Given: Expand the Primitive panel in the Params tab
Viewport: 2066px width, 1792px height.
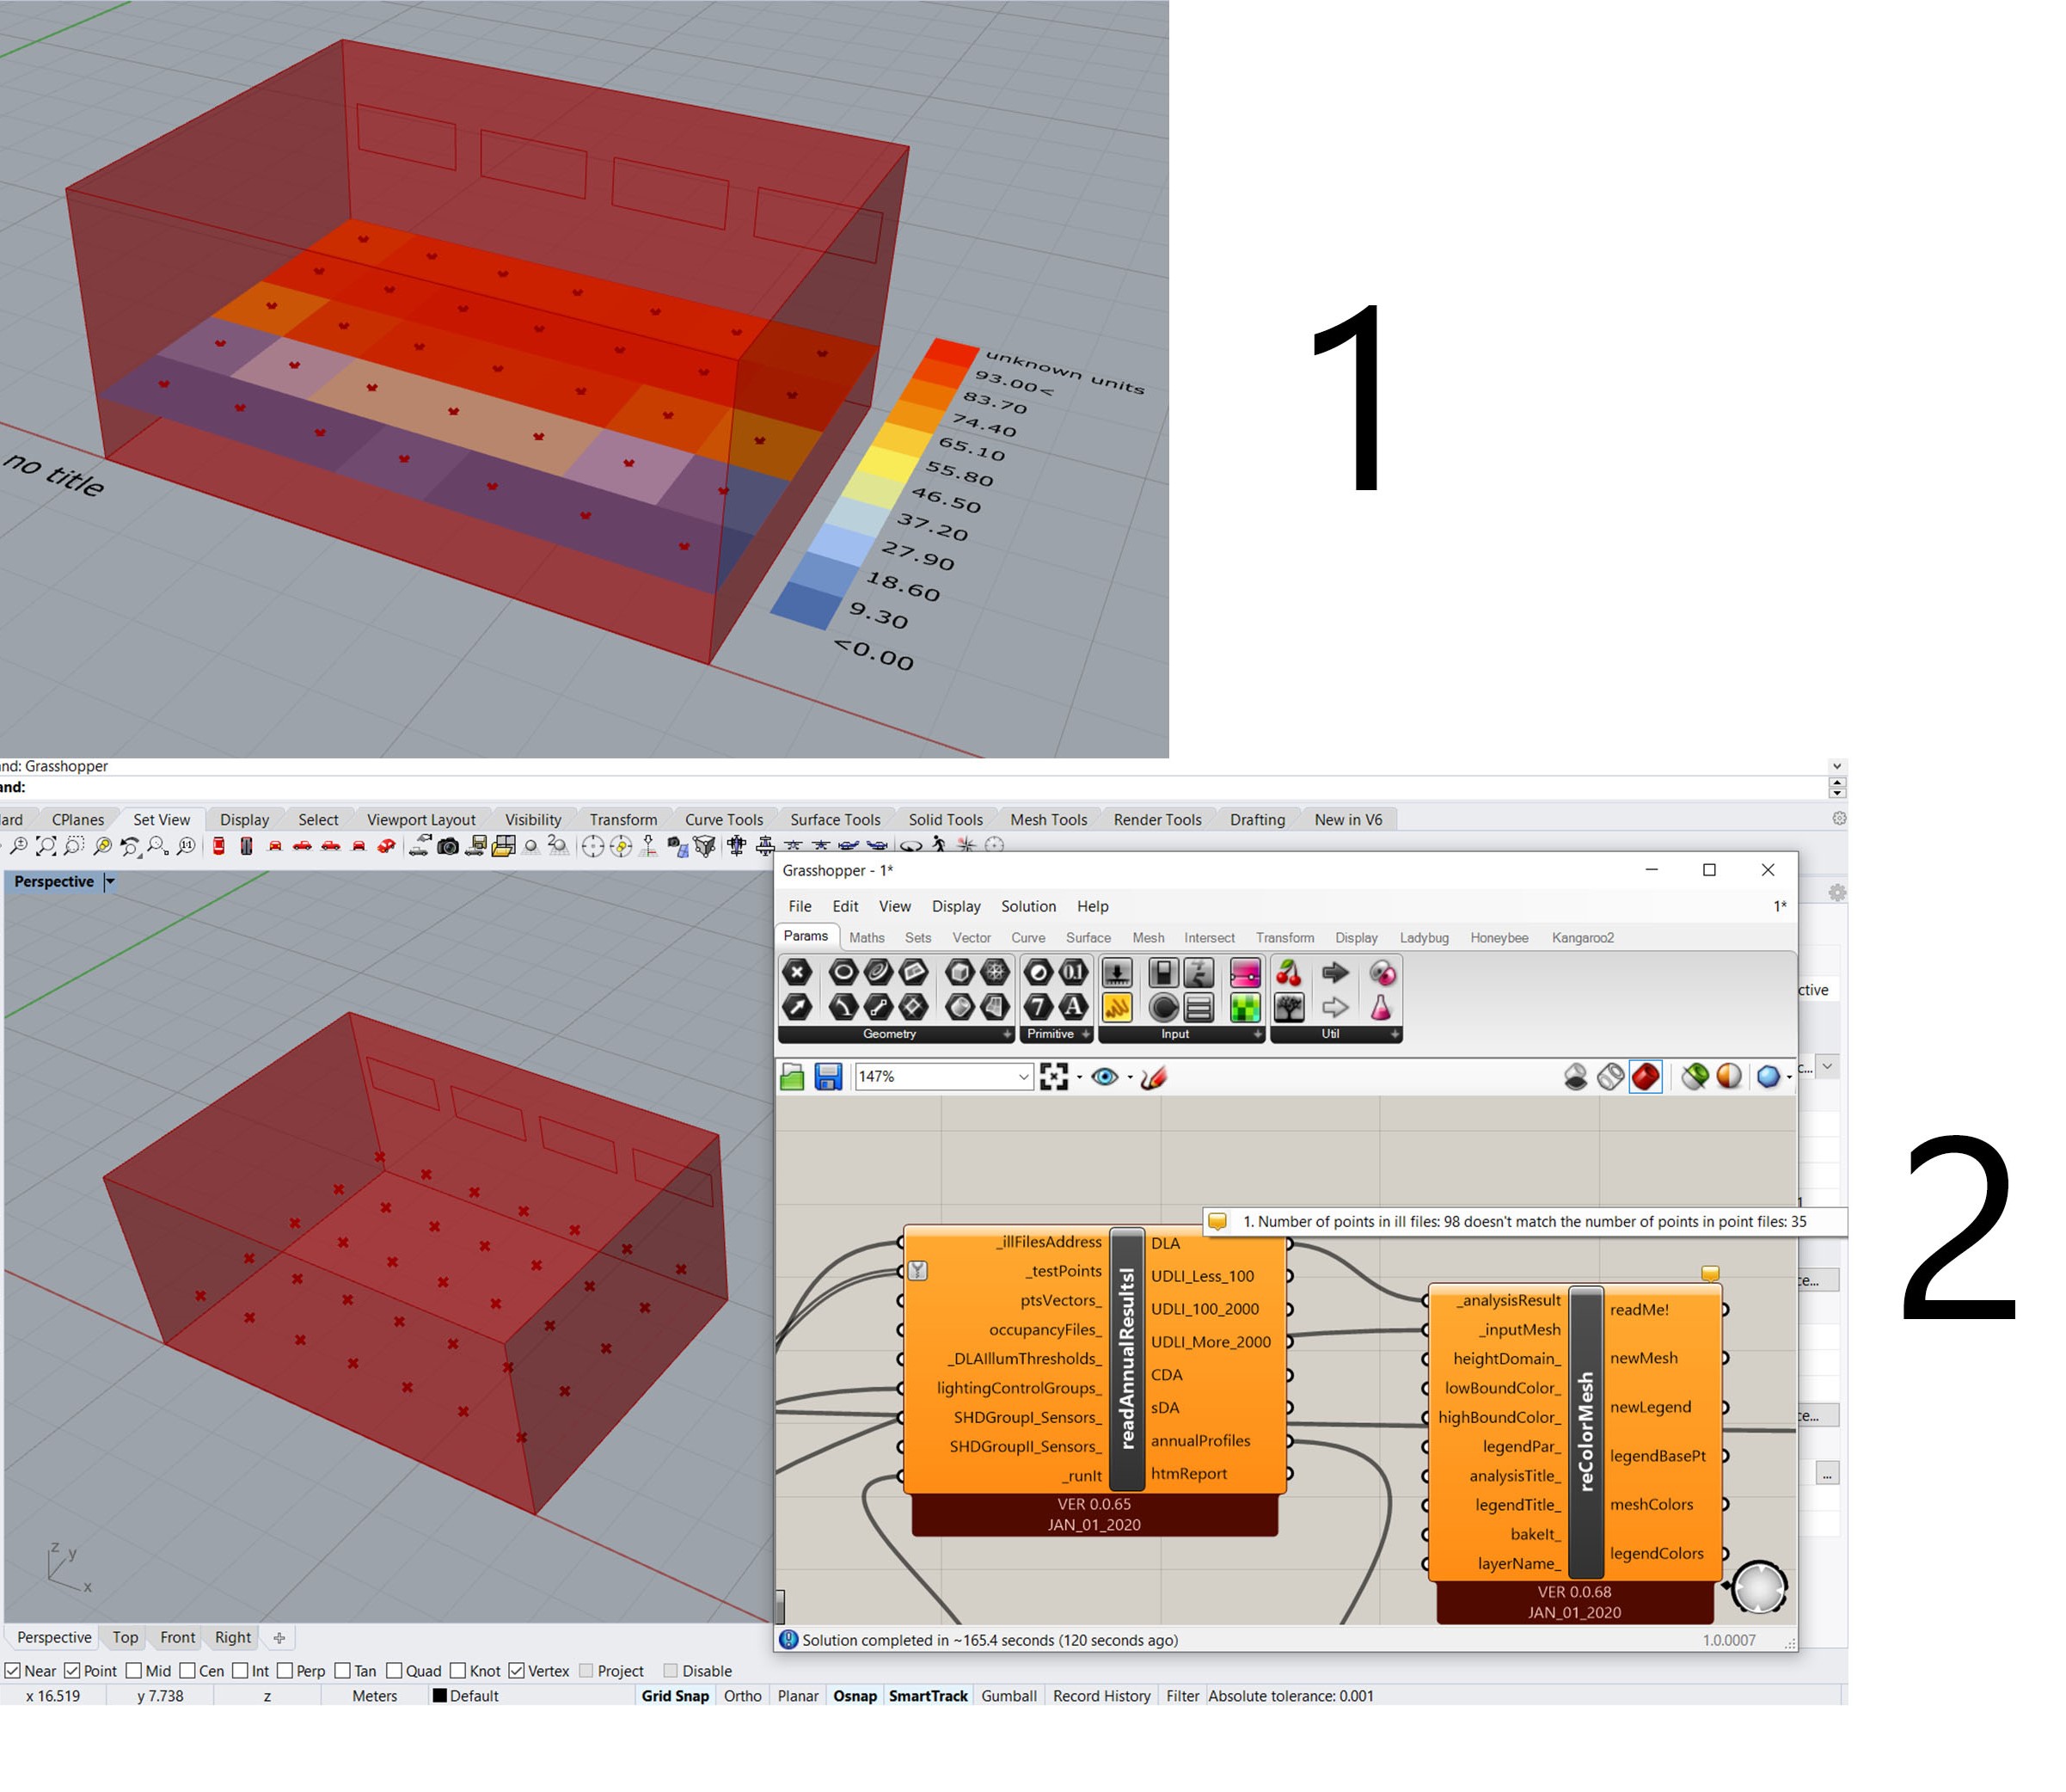Looking at the screenshot, I should (1085, 1035).
